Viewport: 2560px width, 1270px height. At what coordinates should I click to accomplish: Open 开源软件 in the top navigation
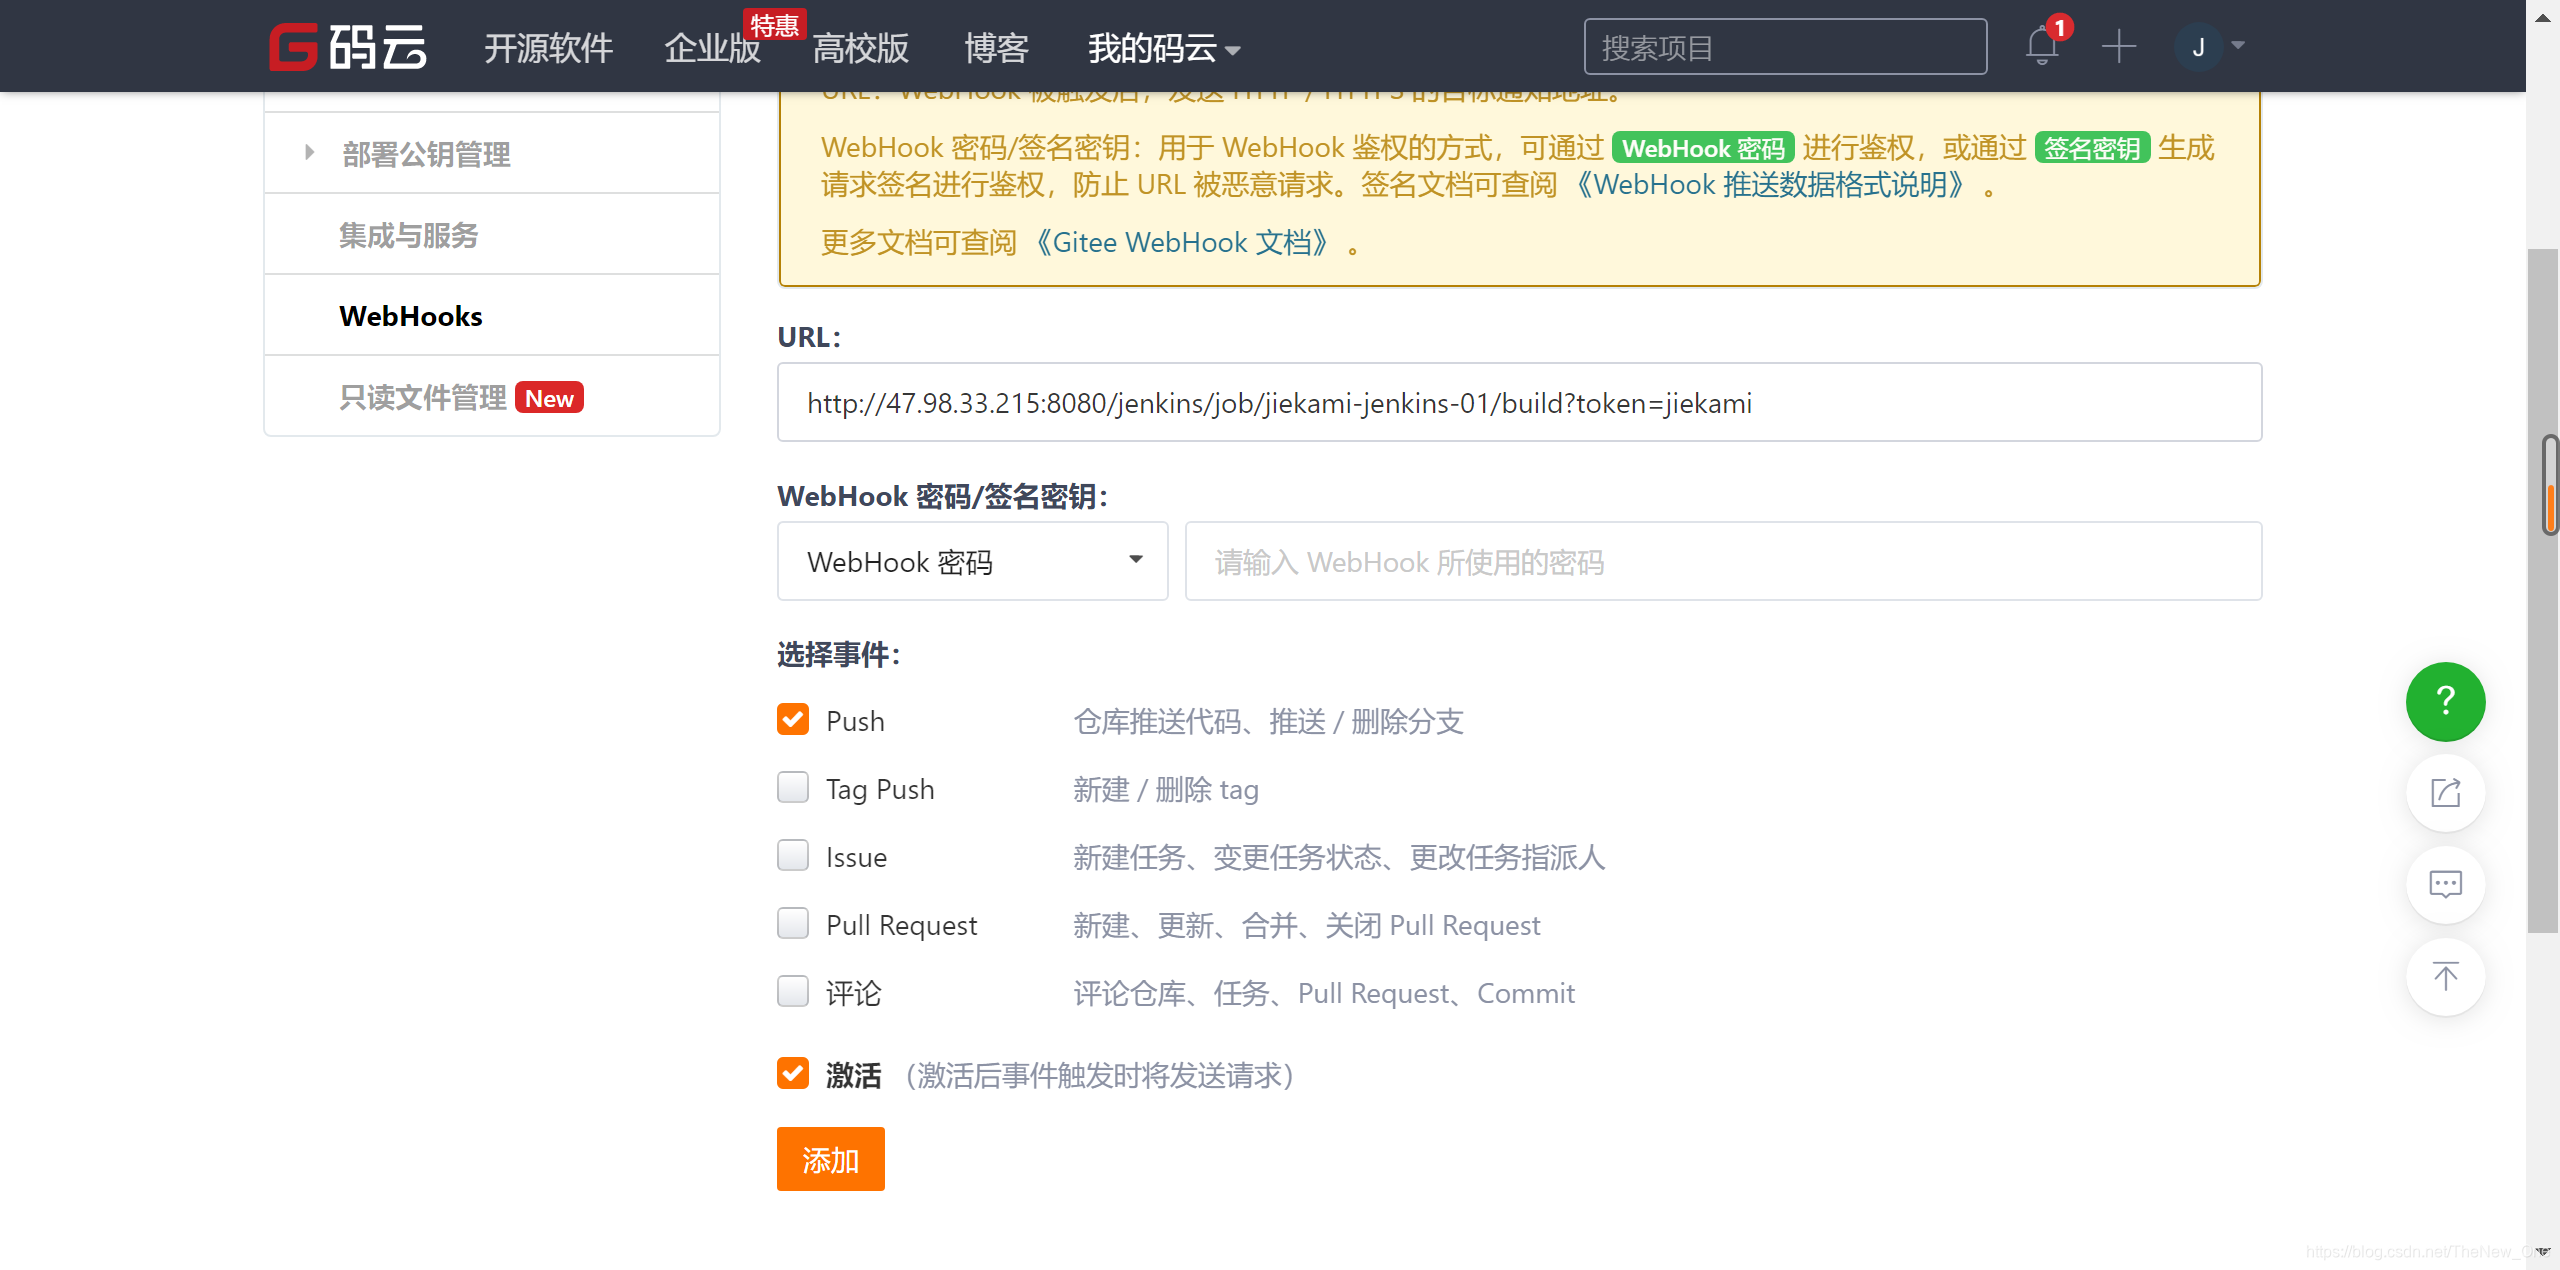(x=548, y=48)
